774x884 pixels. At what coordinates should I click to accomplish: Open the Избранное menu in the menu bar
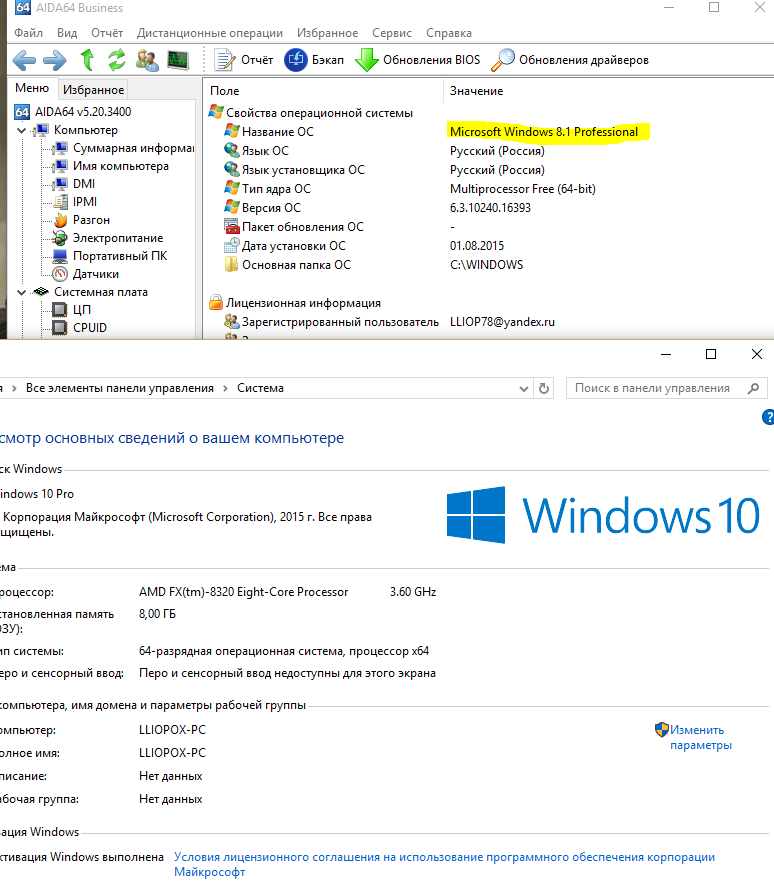(x=328, y=33)
